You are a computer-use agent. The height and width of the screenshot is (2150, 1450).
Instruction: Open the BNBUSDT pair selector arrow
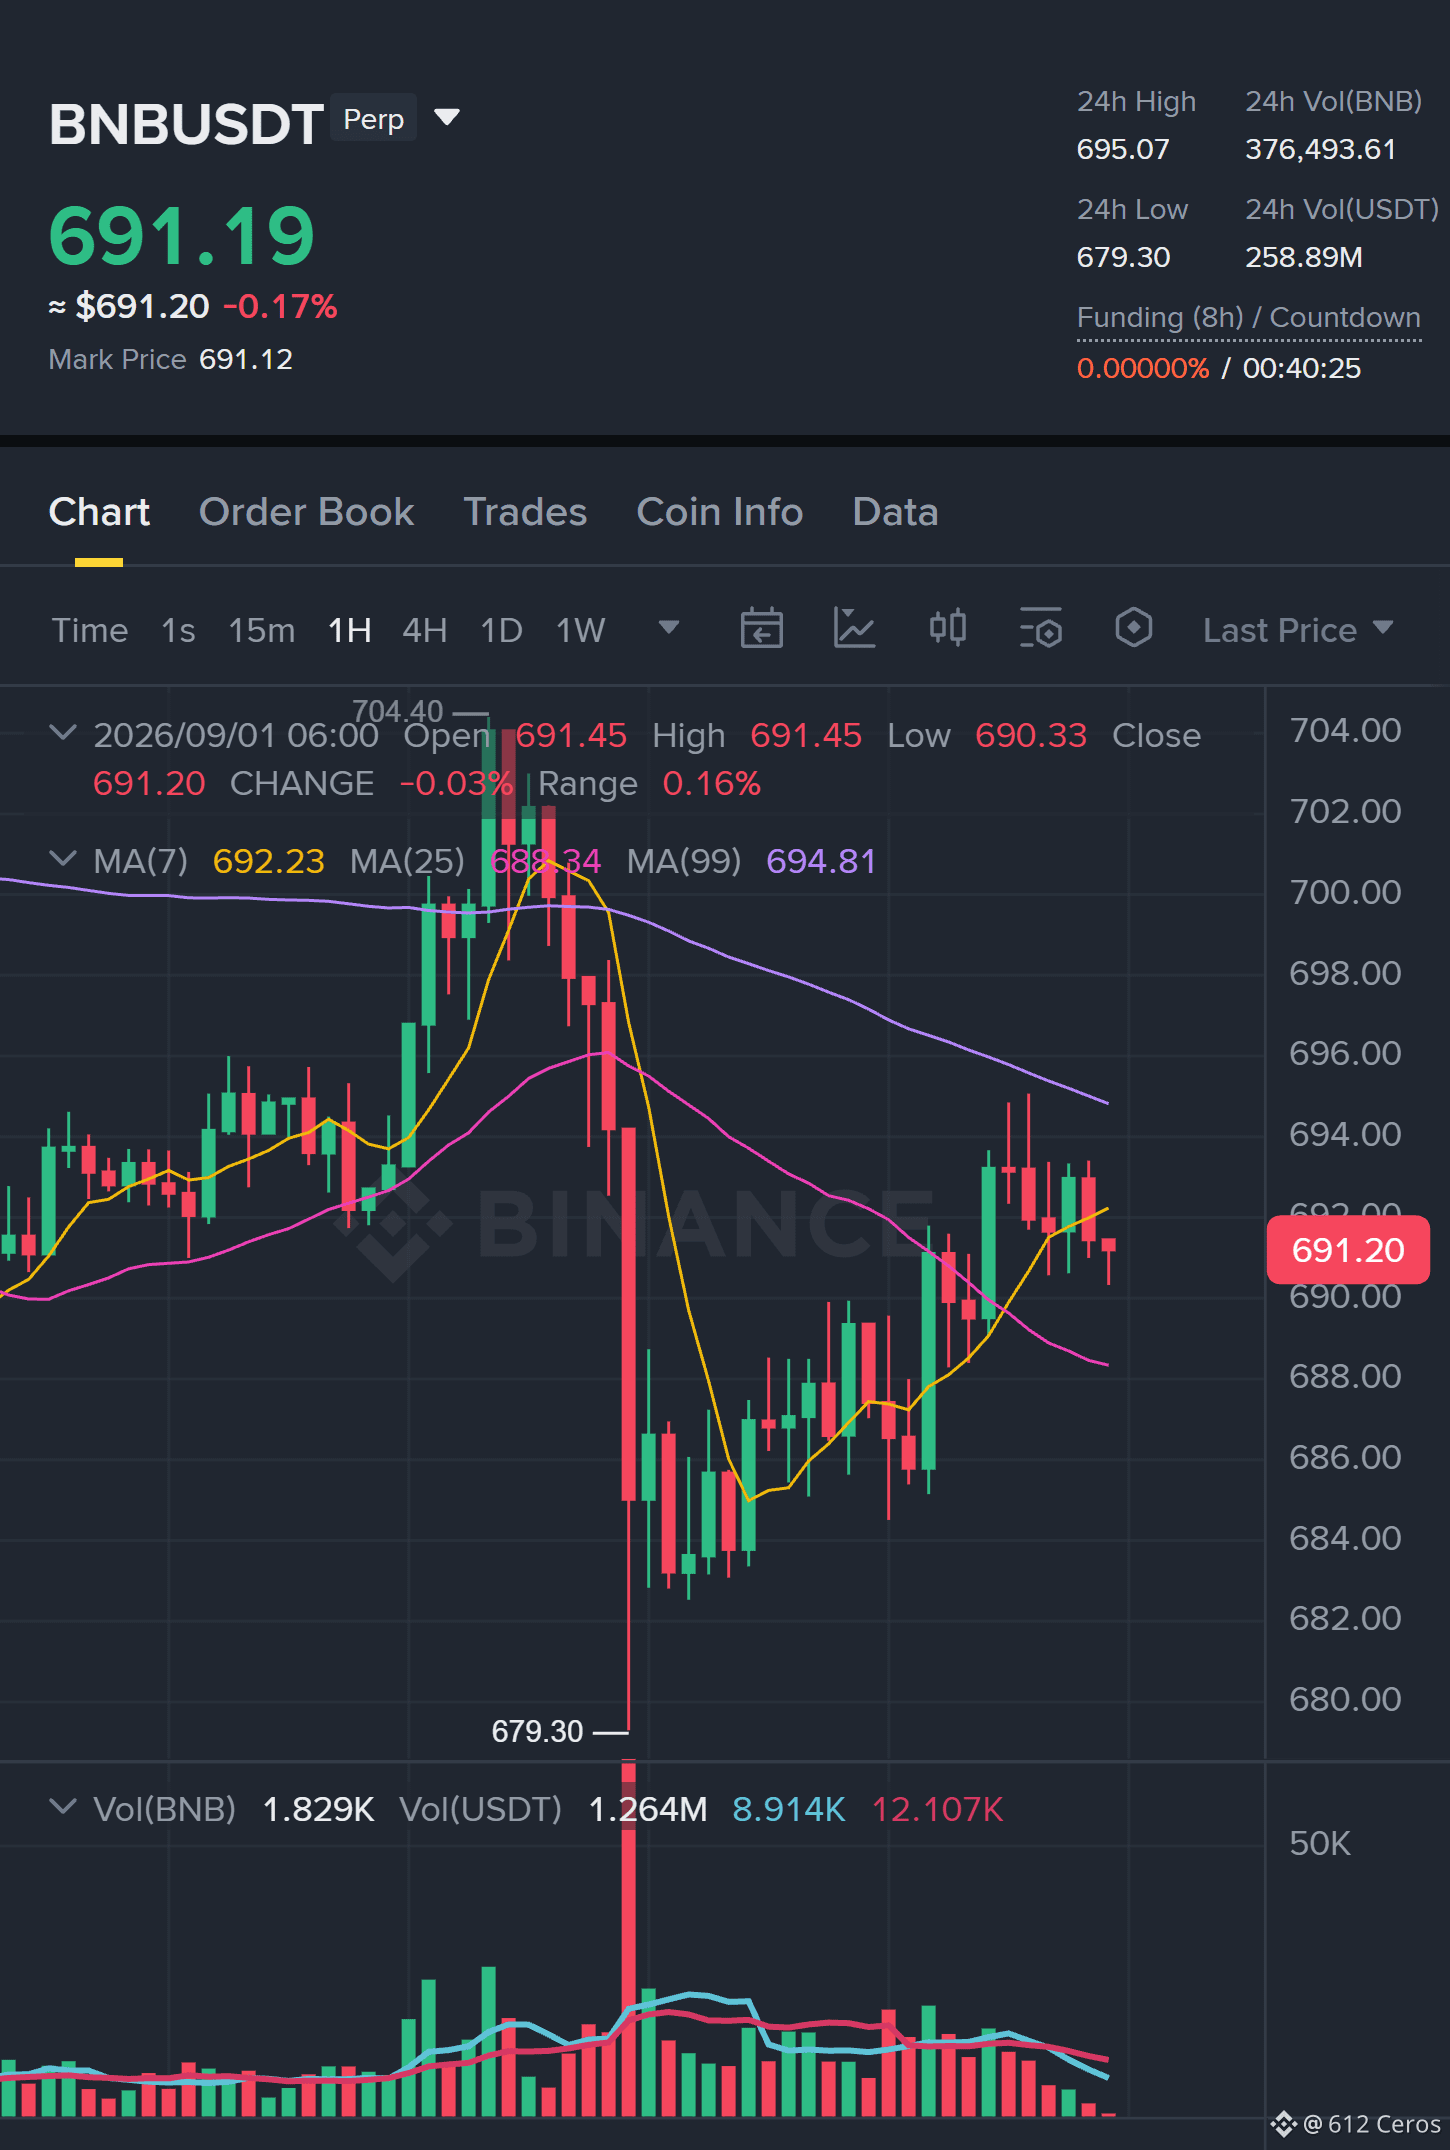point(447,118)
